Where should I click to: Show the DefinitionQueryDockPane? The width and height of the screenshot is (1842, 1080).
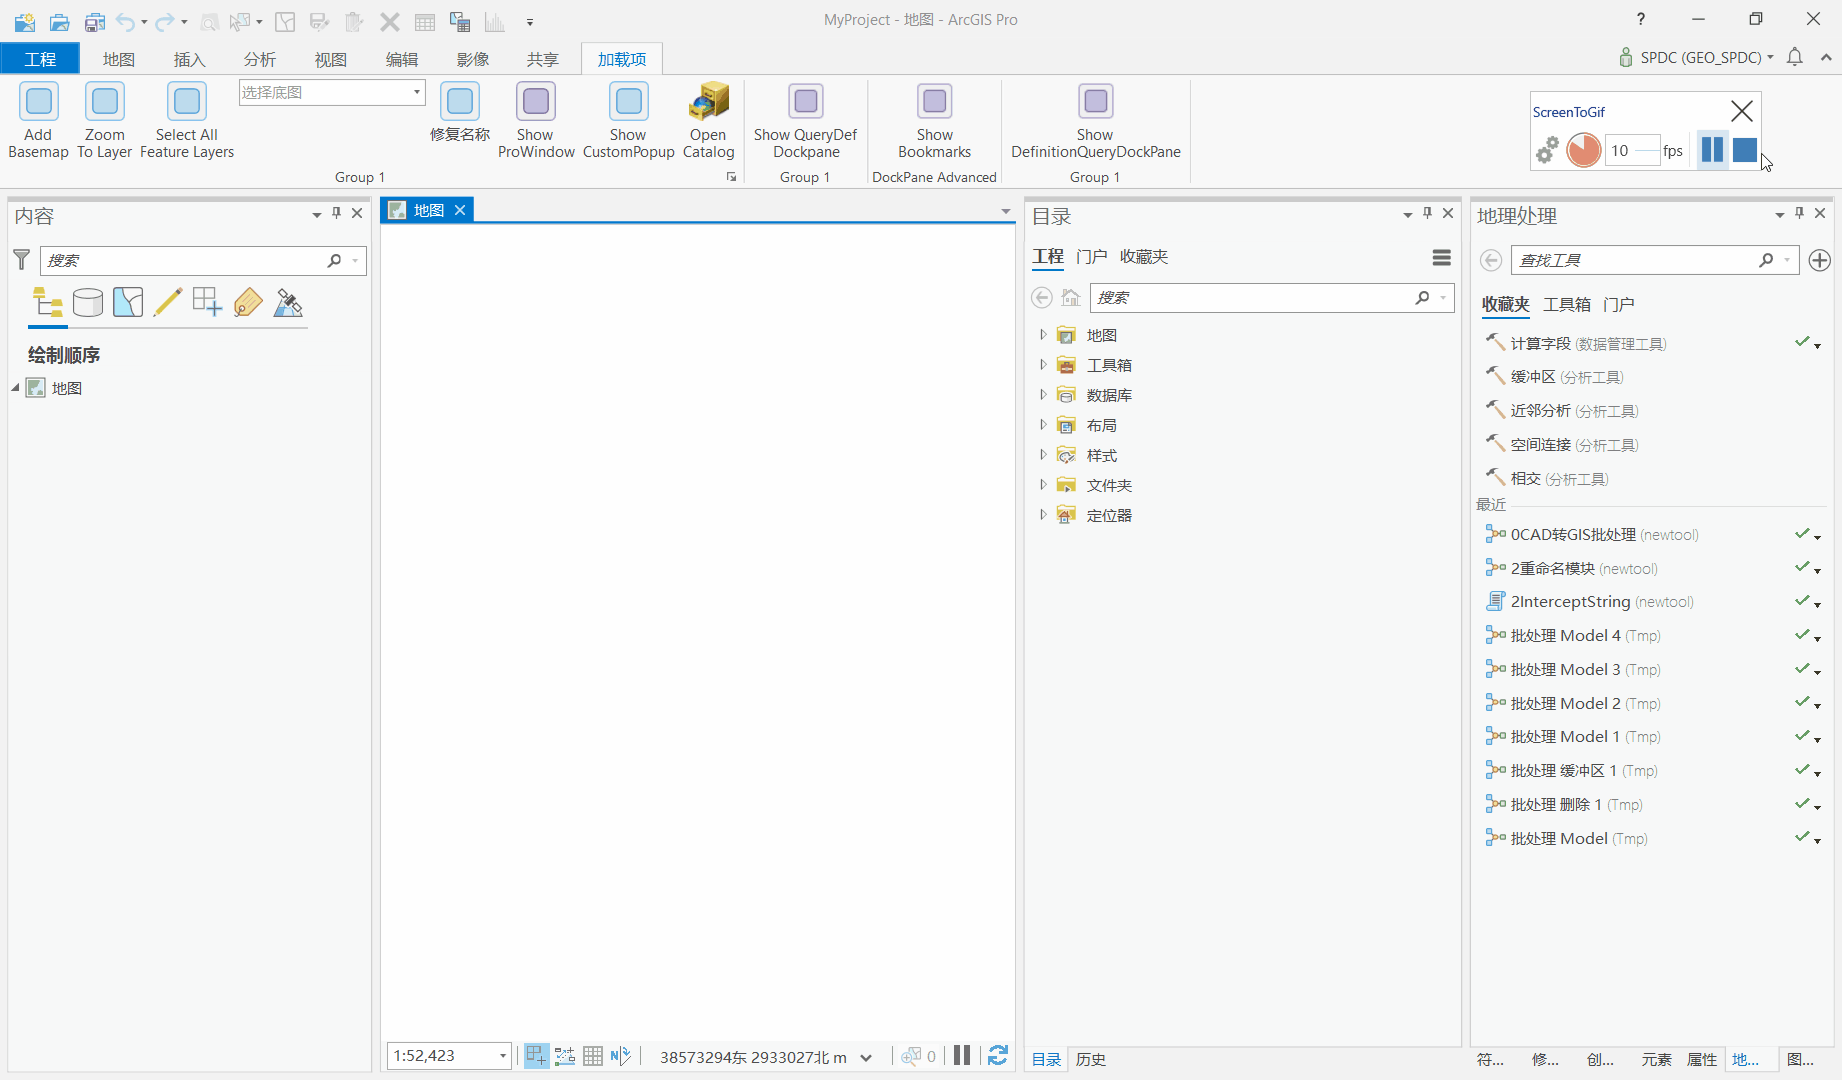[x=1095, y=120]
